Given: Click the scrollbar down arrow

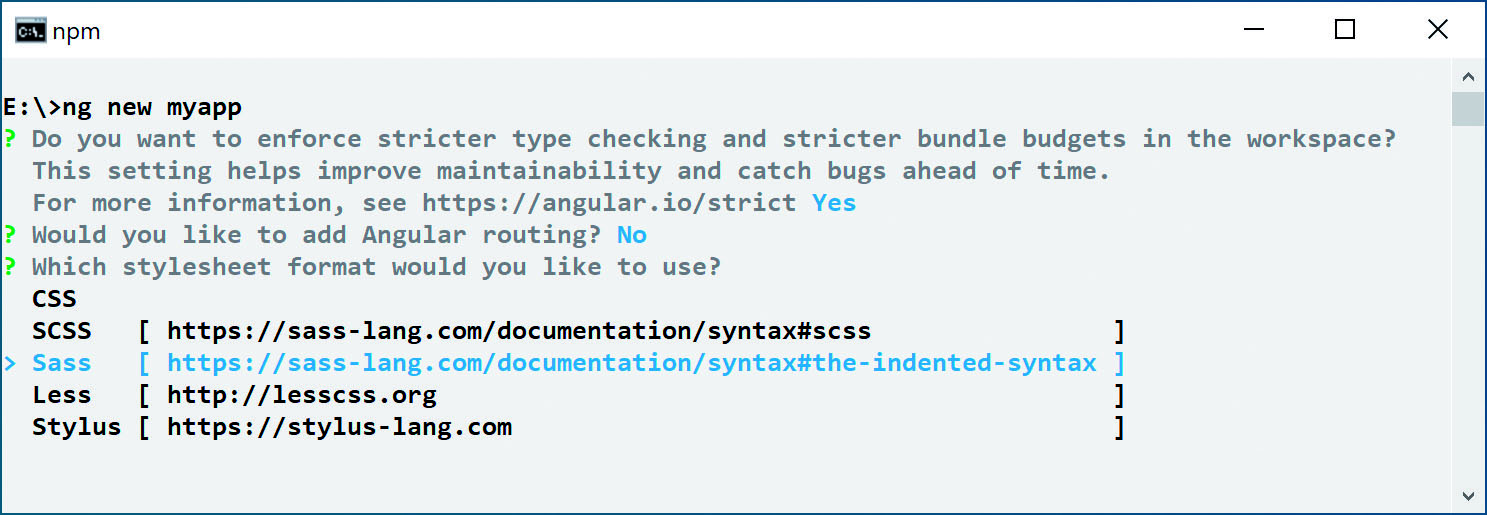Looking at the screenshot, I should click(x=1468, y=495).
